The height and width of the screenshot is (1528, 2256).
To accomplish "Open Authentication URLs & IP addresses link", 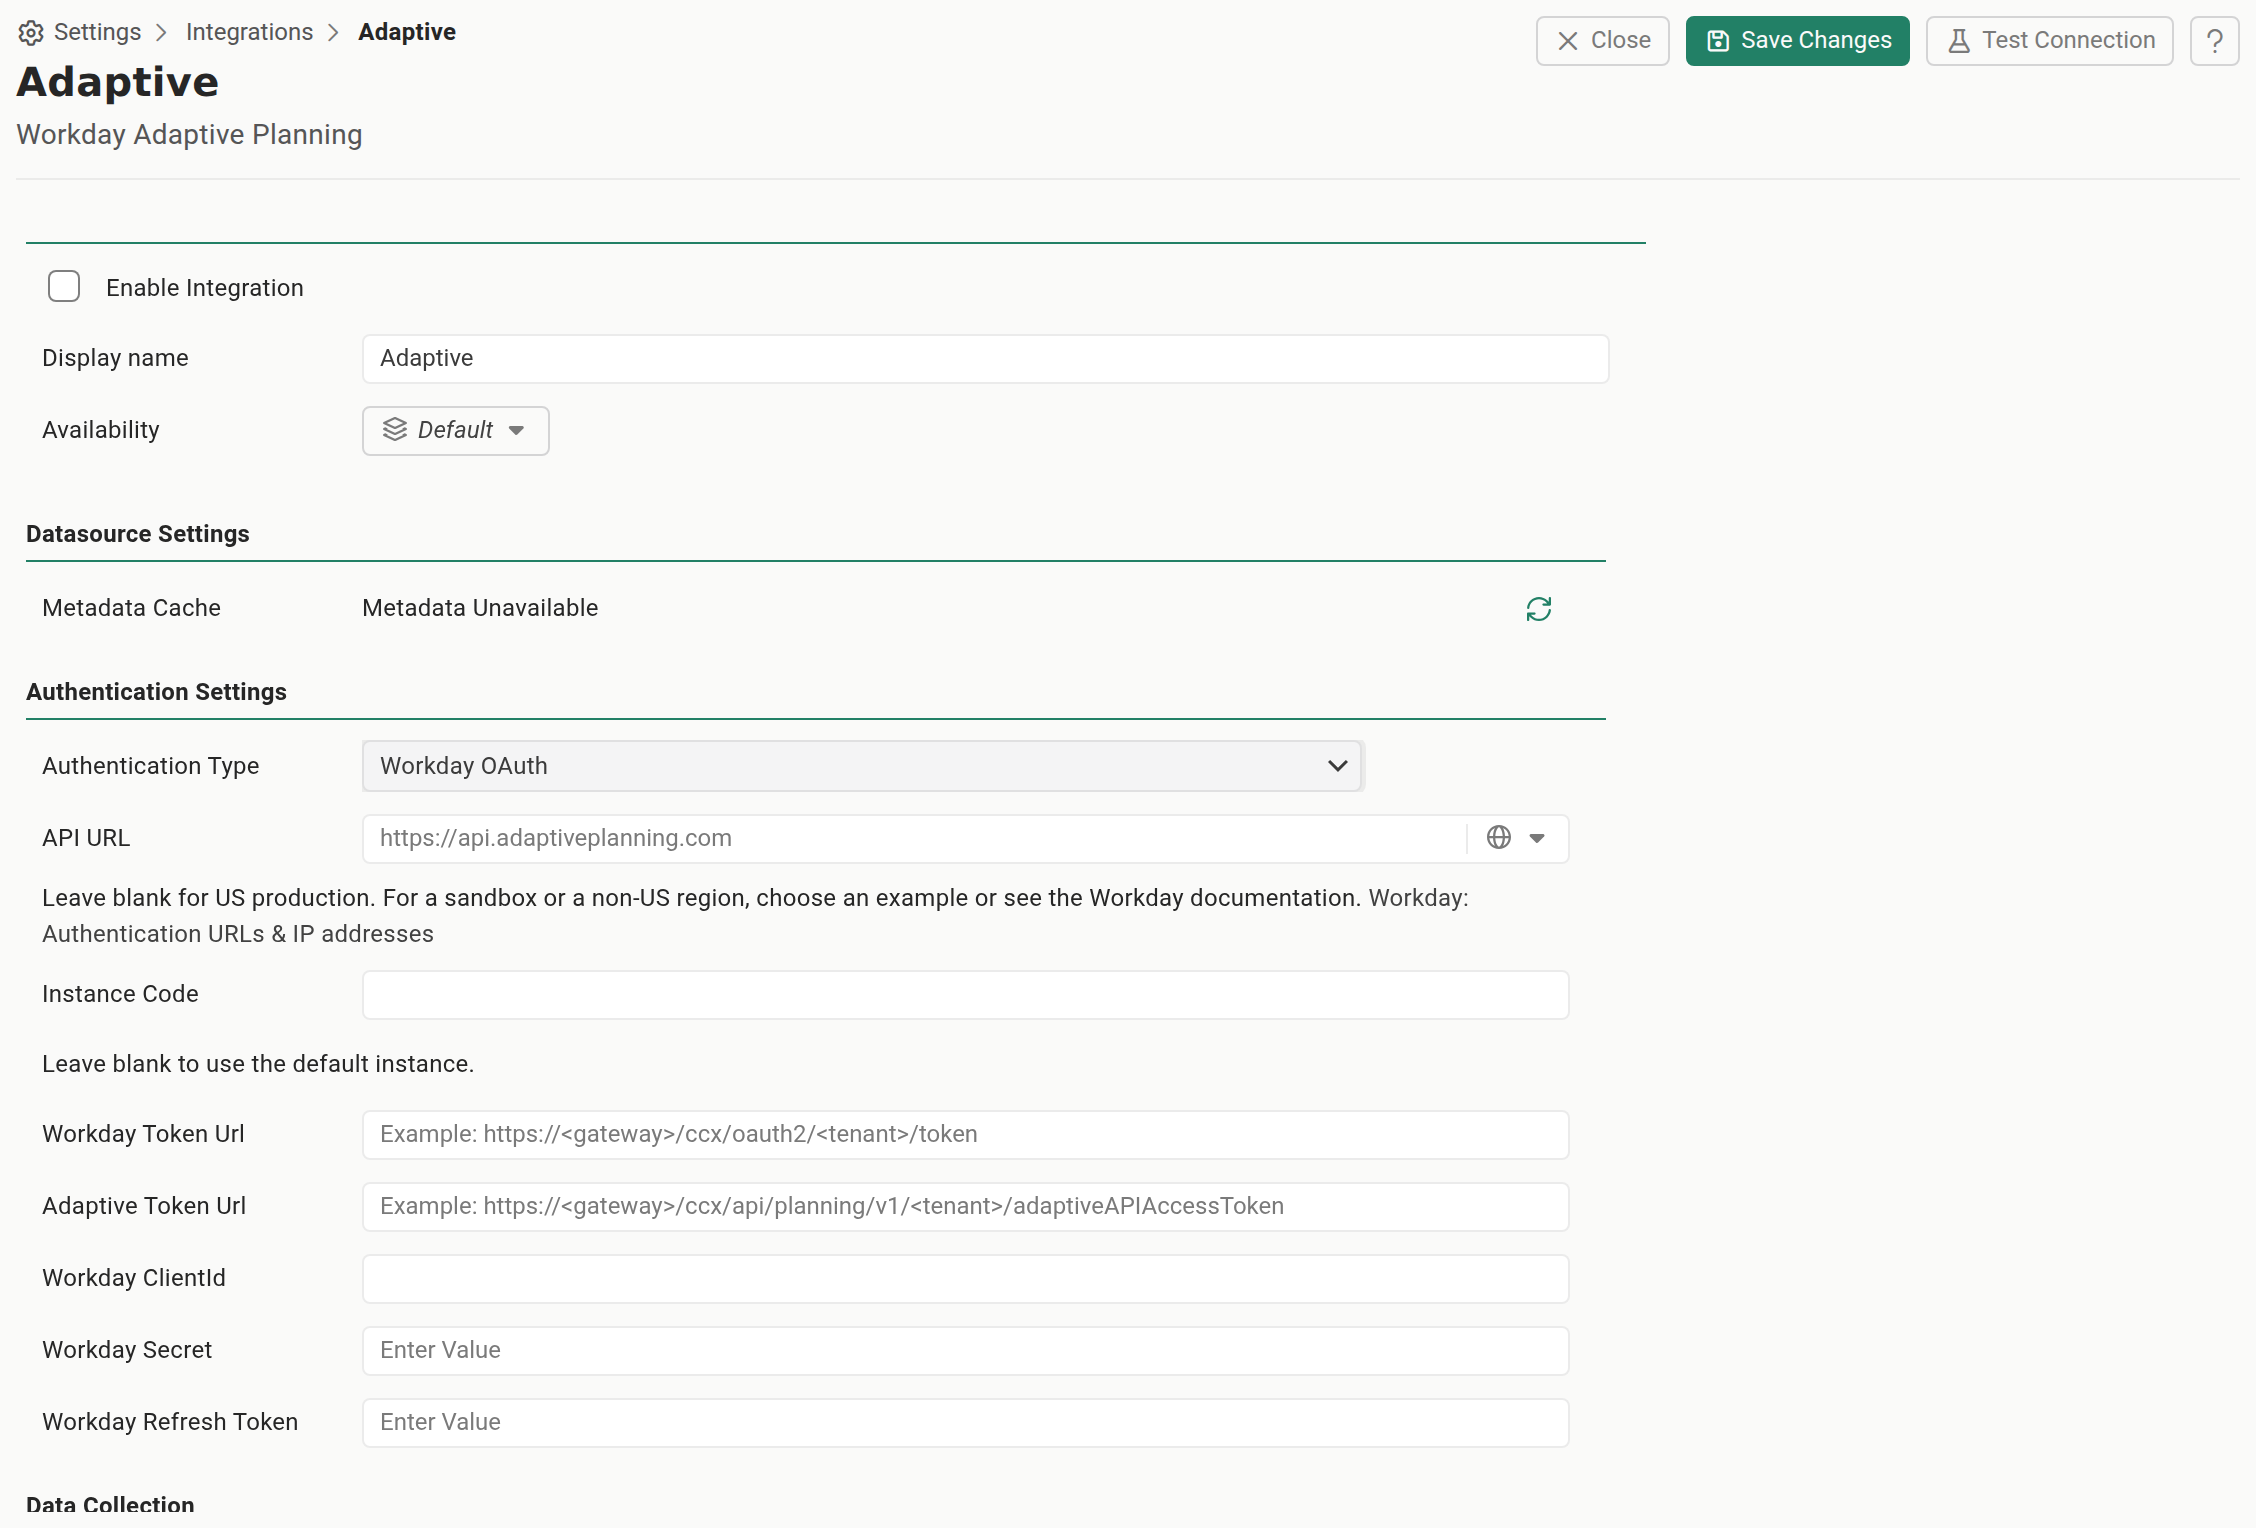I will [238, 934].
